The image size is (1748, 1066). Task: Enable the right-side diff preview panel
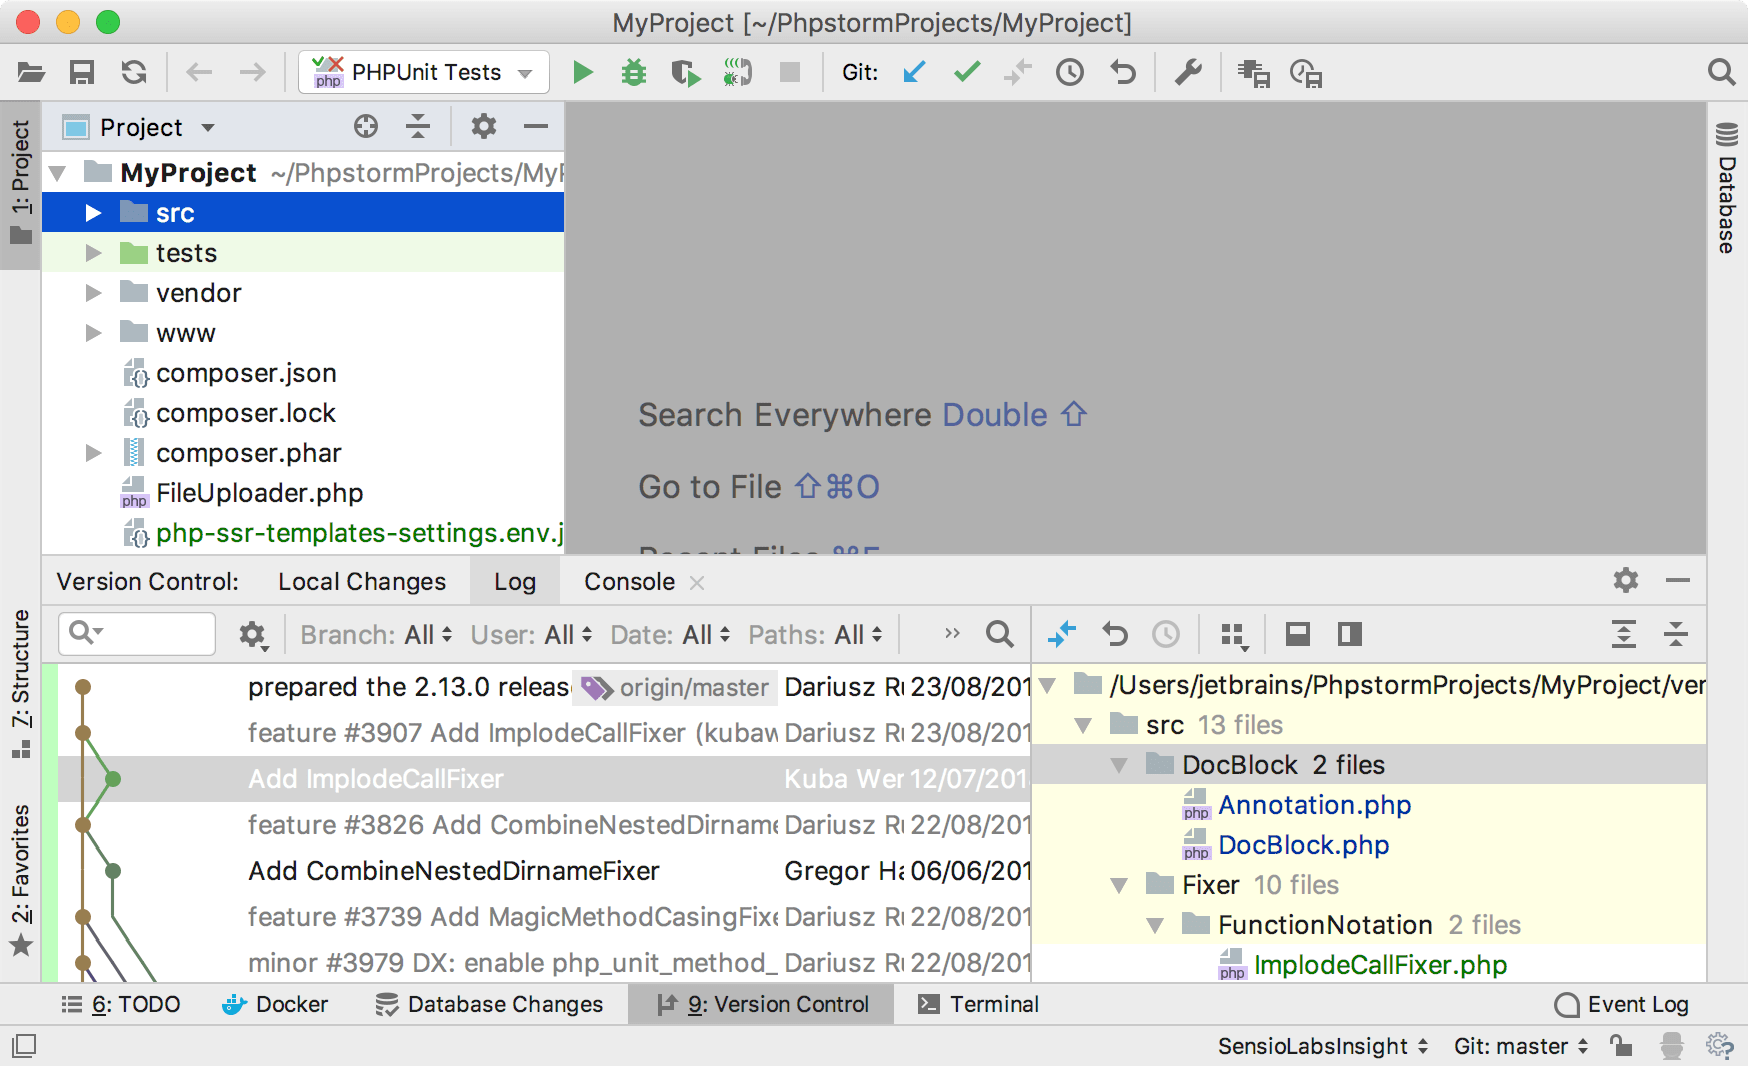[1348, 634]
